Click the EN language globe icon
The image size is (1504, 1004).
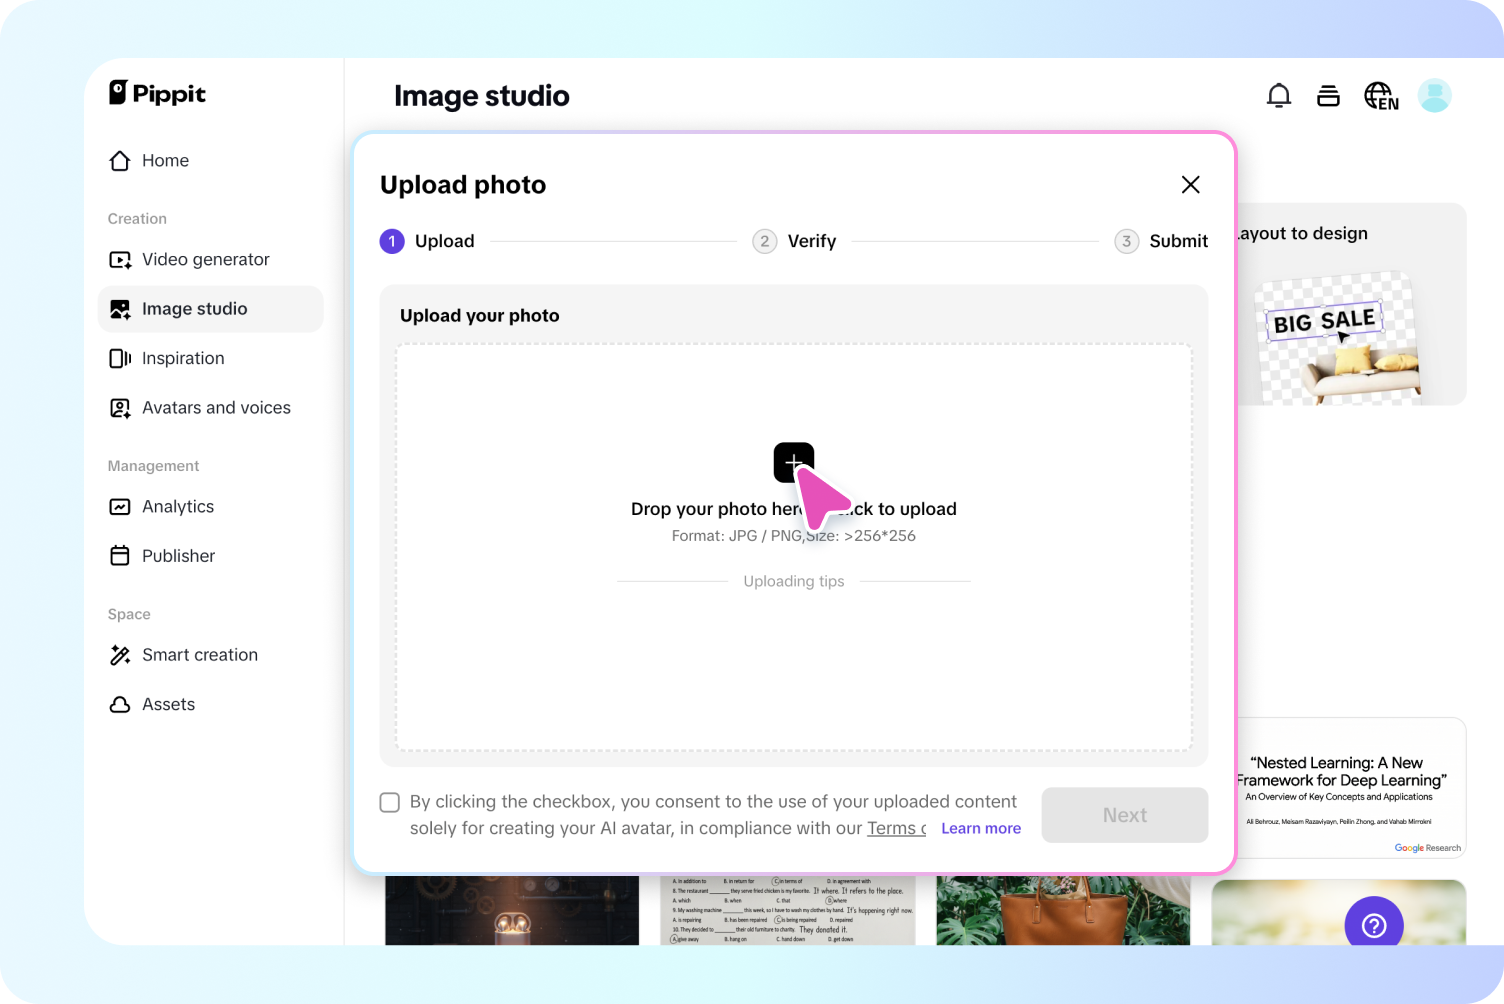(1381, 95)
